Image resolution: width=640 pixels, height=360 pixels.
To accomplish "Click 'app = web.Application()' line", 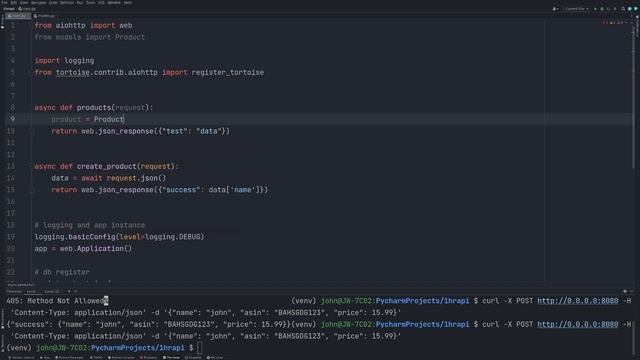I will point(83,249).
